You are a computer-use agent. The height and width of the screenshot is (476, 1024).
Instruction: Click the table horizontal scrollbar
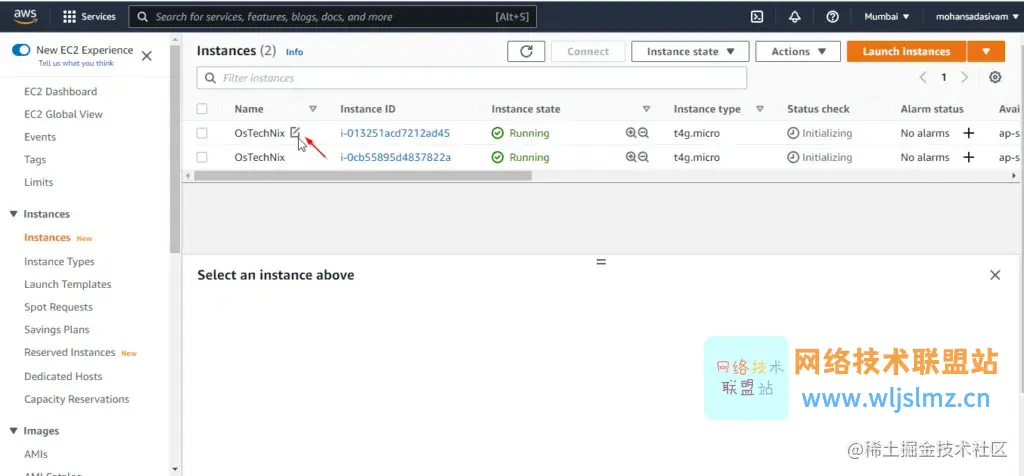pos(363,176)
